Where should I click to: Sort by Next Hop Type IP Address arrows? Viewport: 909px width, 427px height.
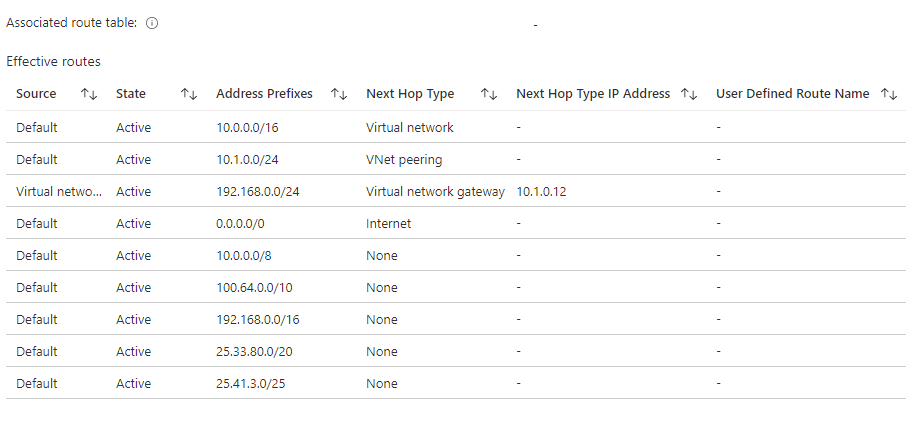pos(689,94)
